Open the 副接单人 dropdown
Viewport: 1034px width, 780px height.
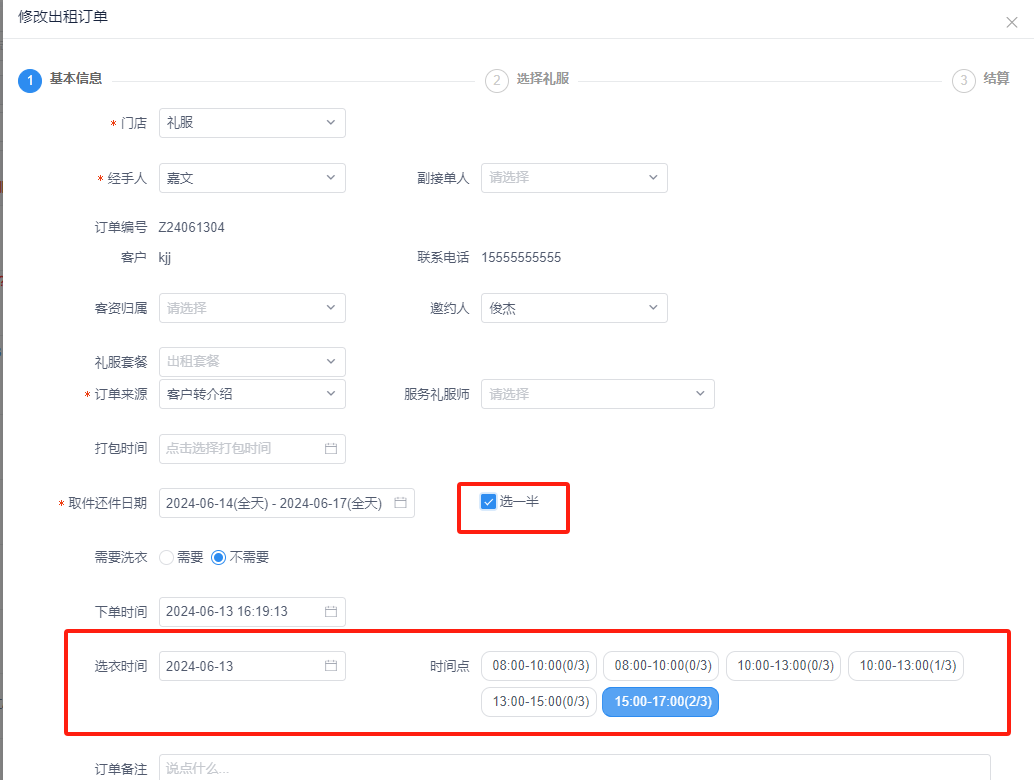tap(574, 178)
